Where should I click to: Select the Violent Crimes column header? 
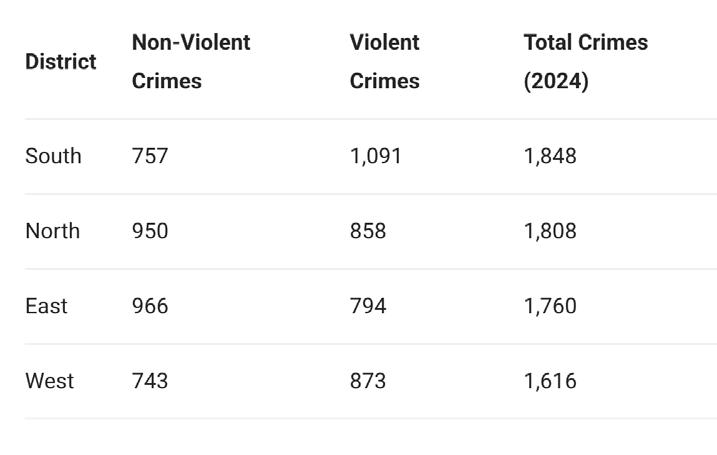click(x=385, y=62)
